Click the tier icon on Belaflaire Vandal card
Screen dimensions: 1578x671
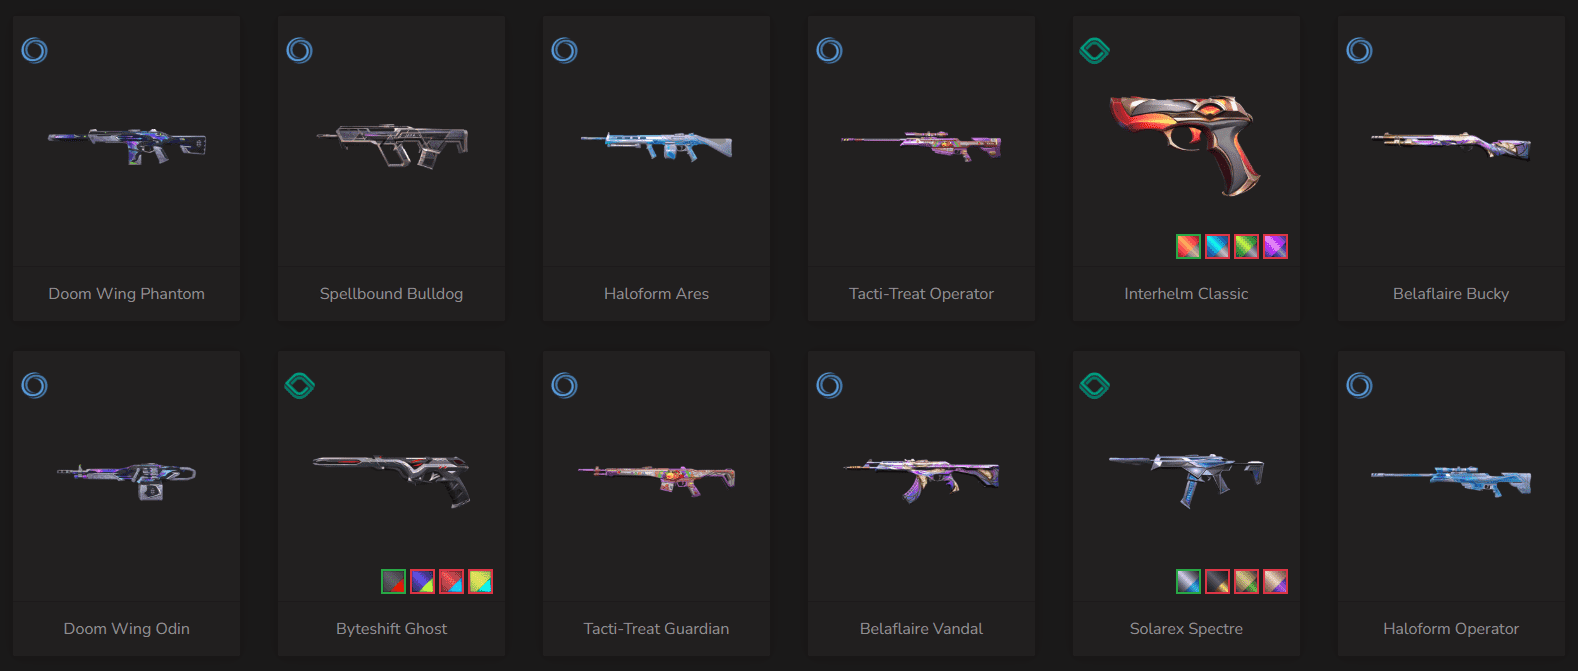830,385
